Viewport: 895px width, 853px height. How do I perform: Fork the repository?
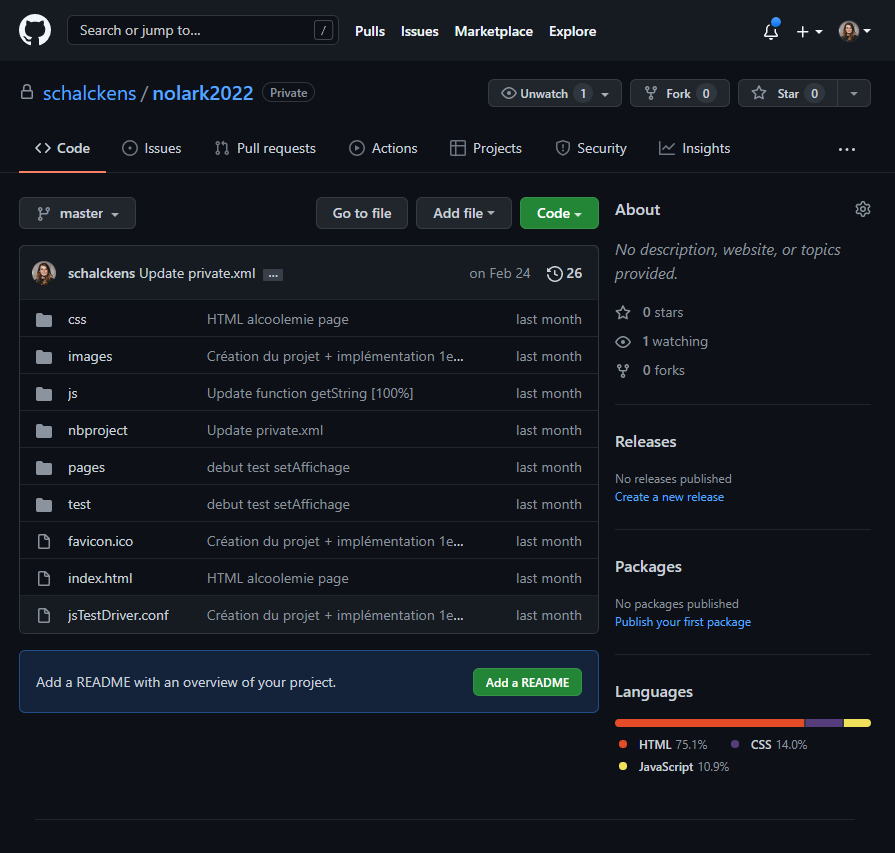tap(680, 93)
